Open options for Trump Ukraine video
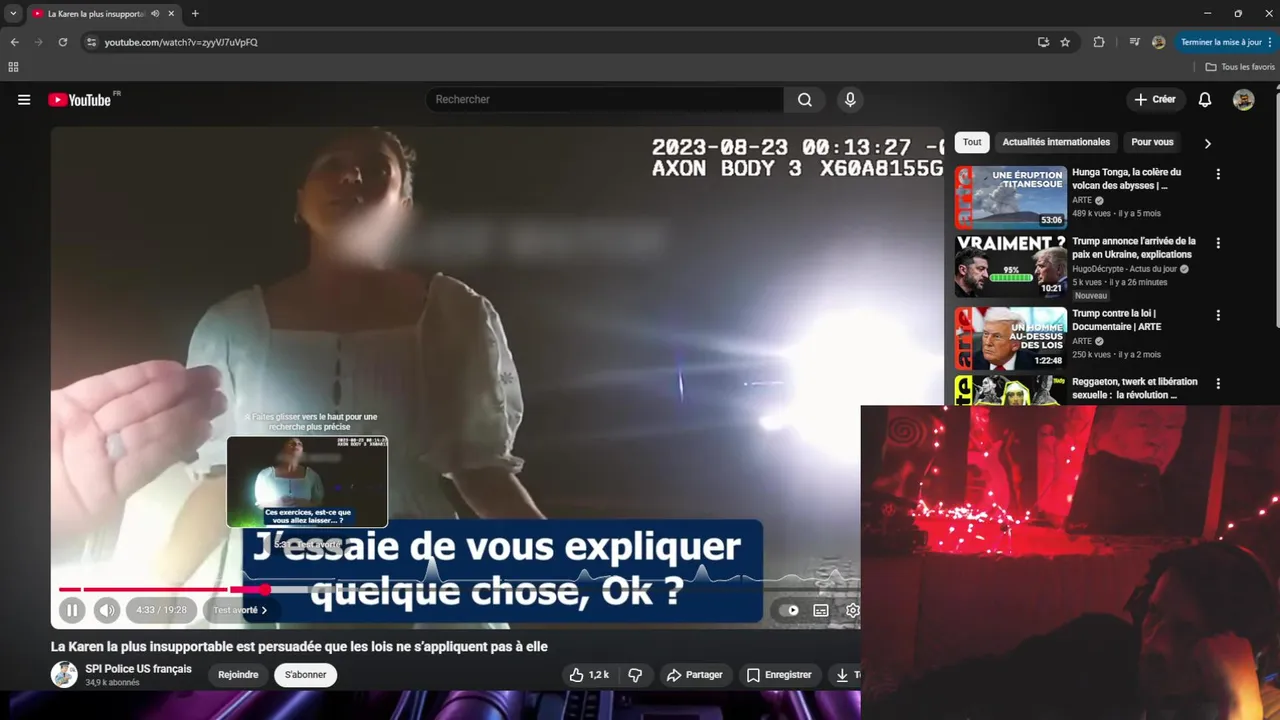 click(x=1218, y=243)
